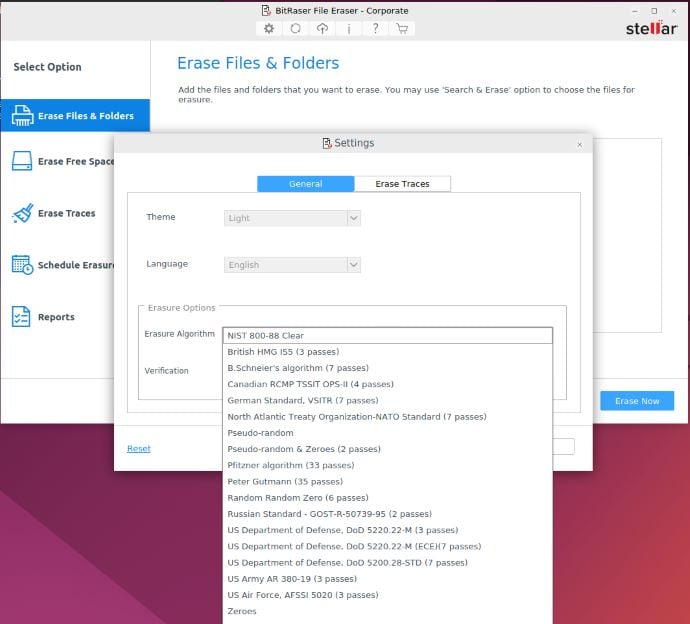Image resolution: width=690 pixels, height=624 pixels.
Task: Click the Erase Now button
Action: (x=637, y=401)
